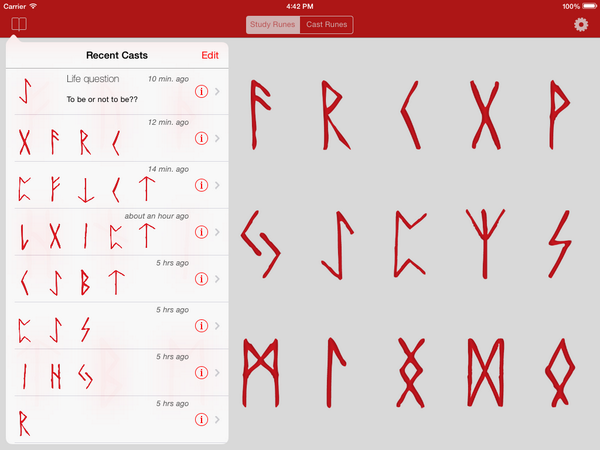This screenshot has width=600, height=450.
Task: Click the '10 min. ago' timestamp
Action: click(168, 79)
